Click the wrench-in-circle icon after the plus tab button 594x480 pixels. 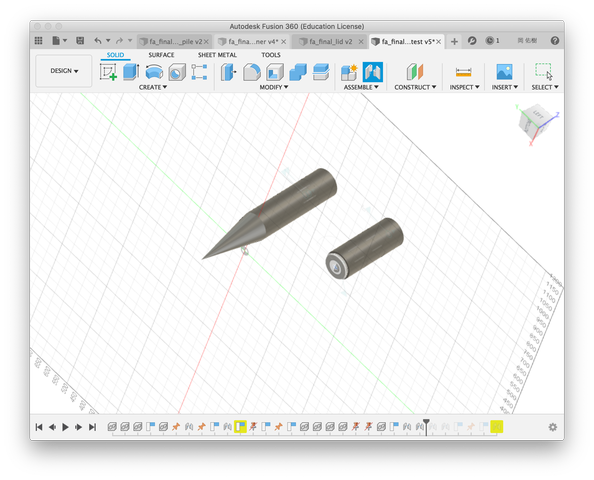pos(472,41)
